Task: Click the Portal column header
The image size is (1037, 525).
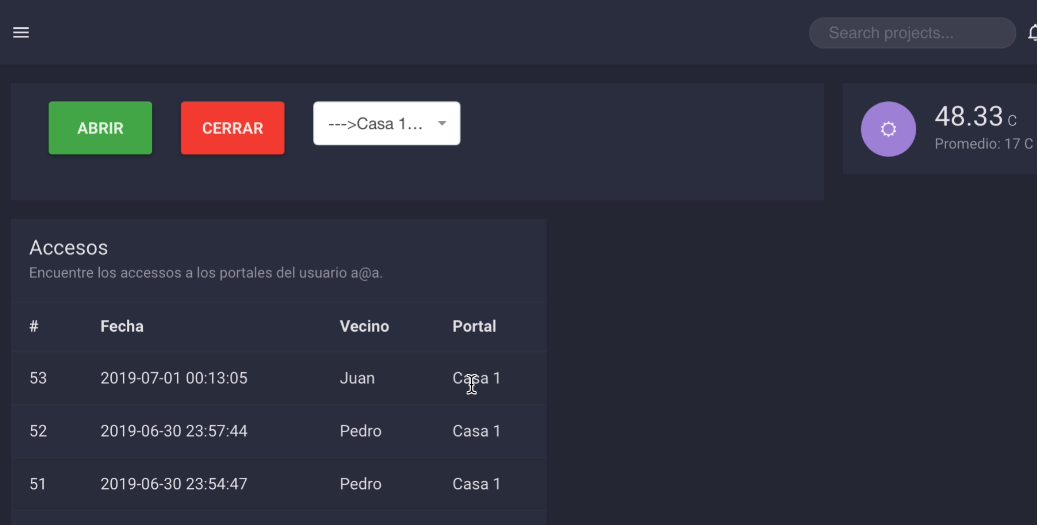Action: 474,326
